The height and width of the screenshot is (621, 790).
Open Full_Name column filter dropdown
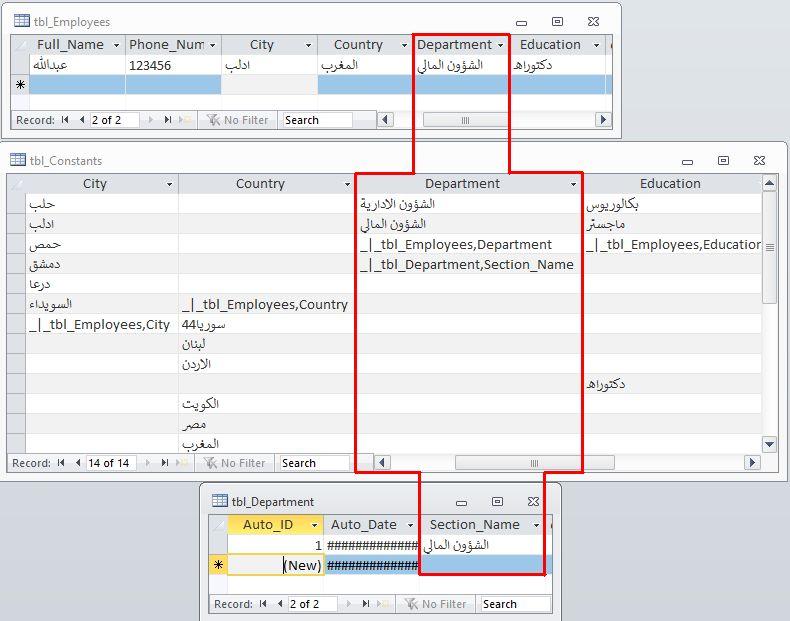tap(116, 45)
